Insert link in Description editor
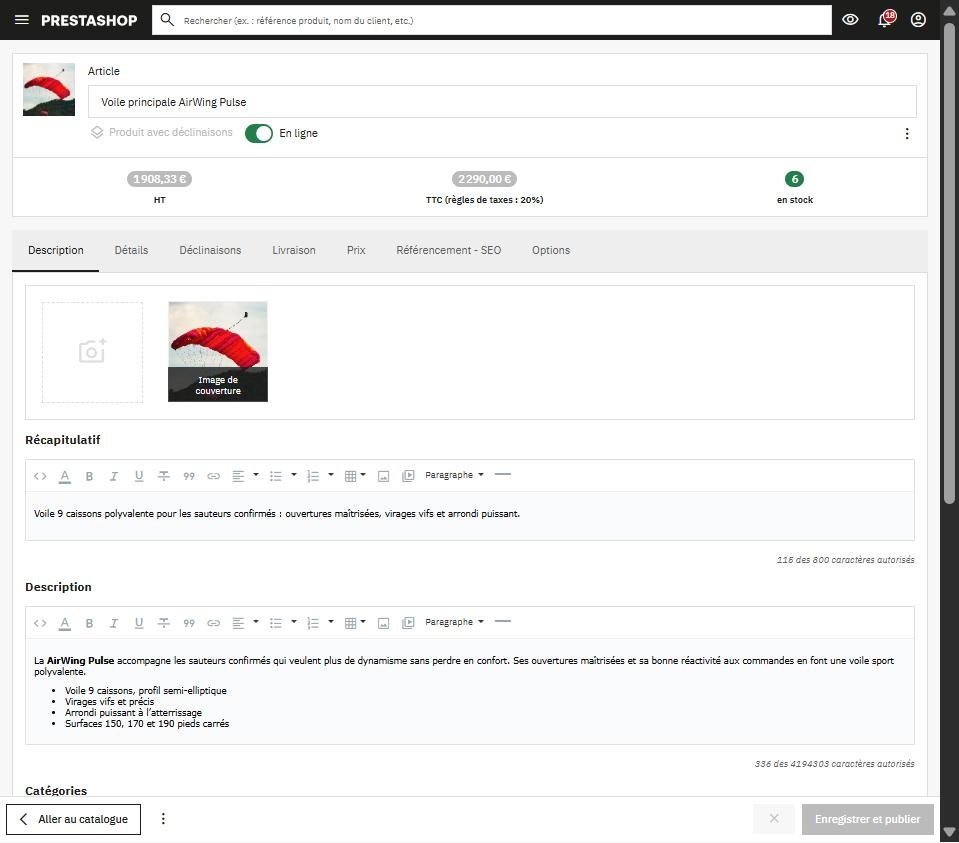 pyautogui.click(x=213, y=623)
